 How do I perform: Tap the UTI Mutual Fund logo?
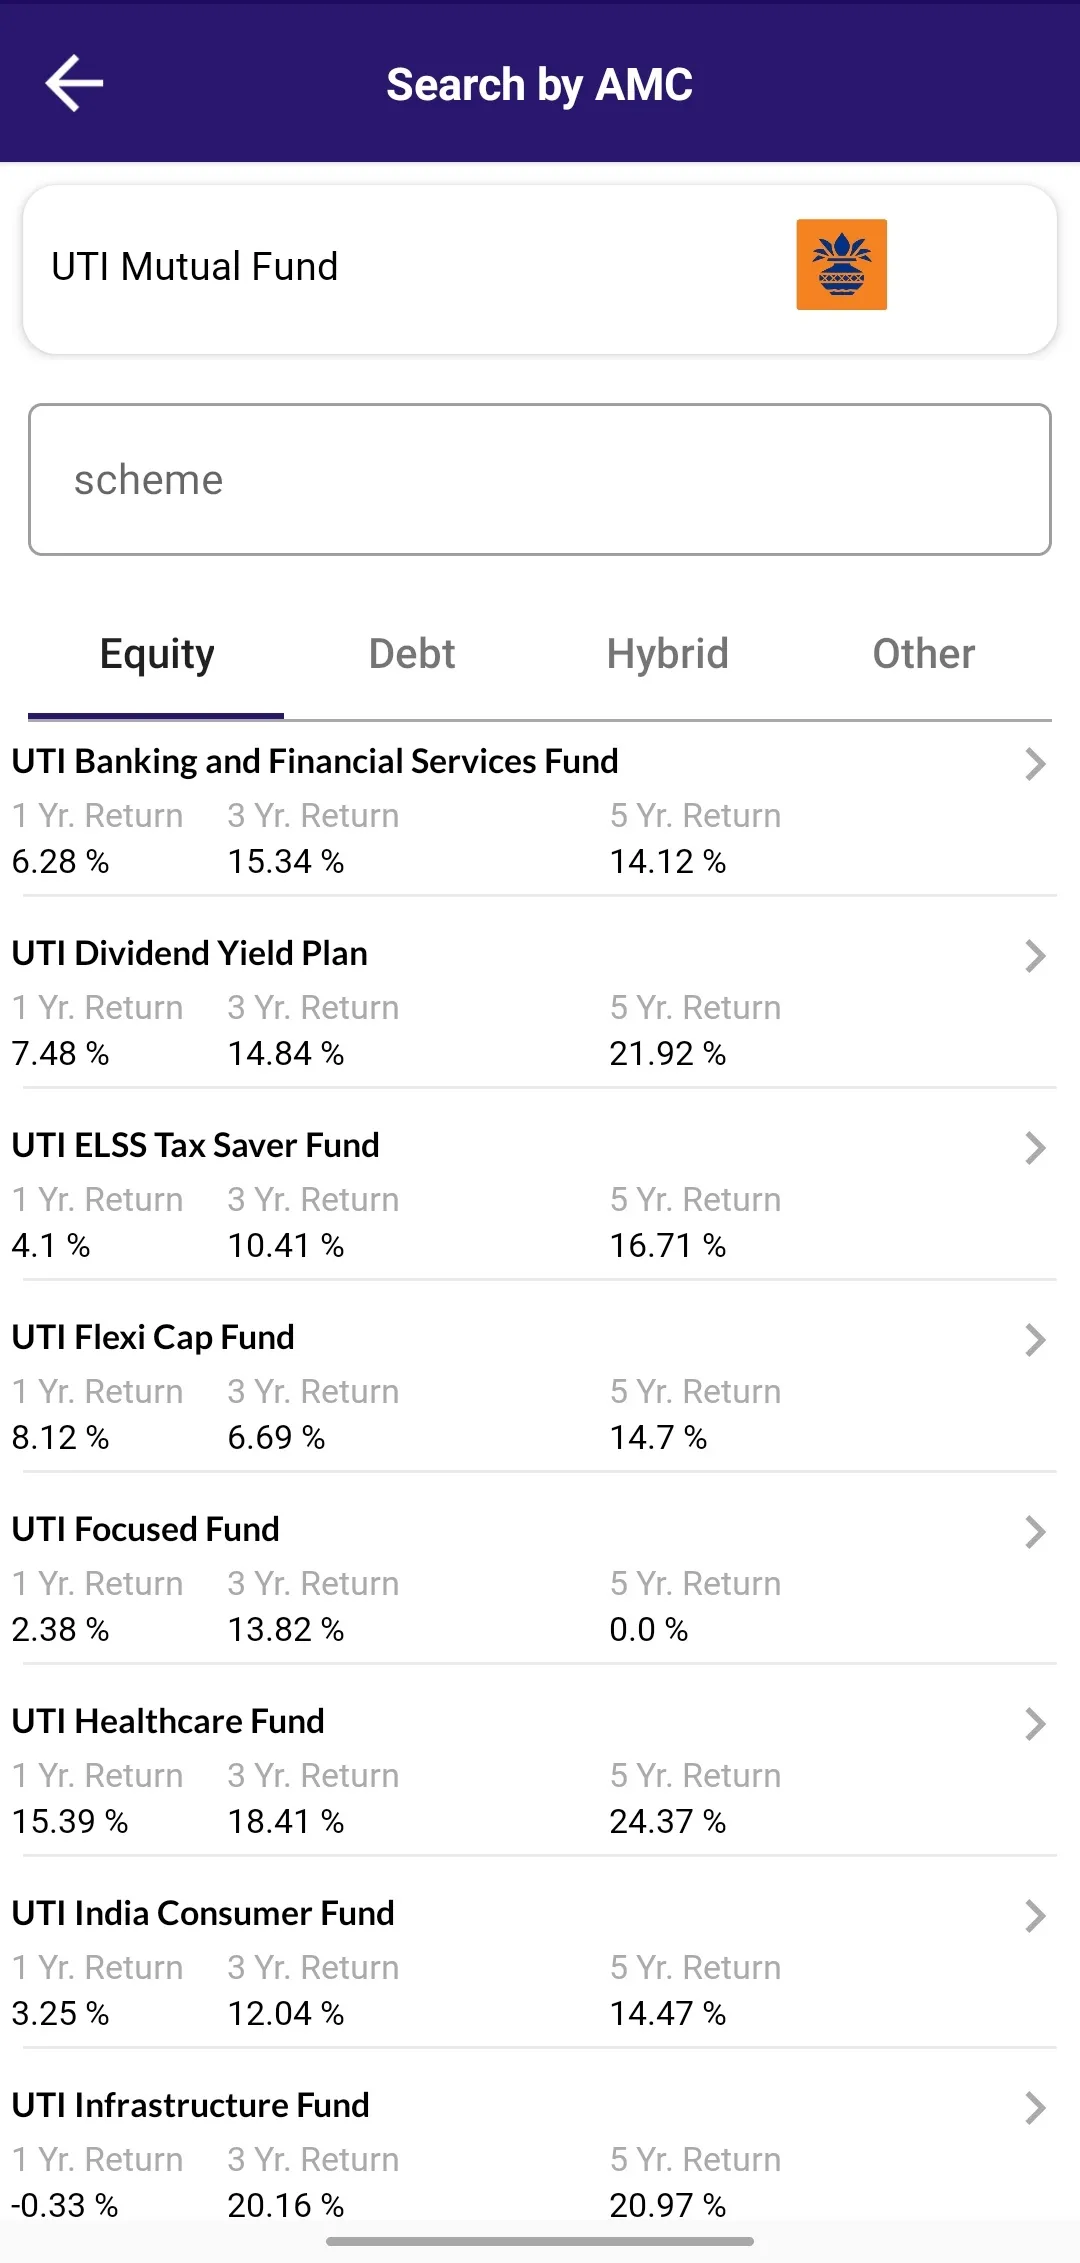coord(841,265)
